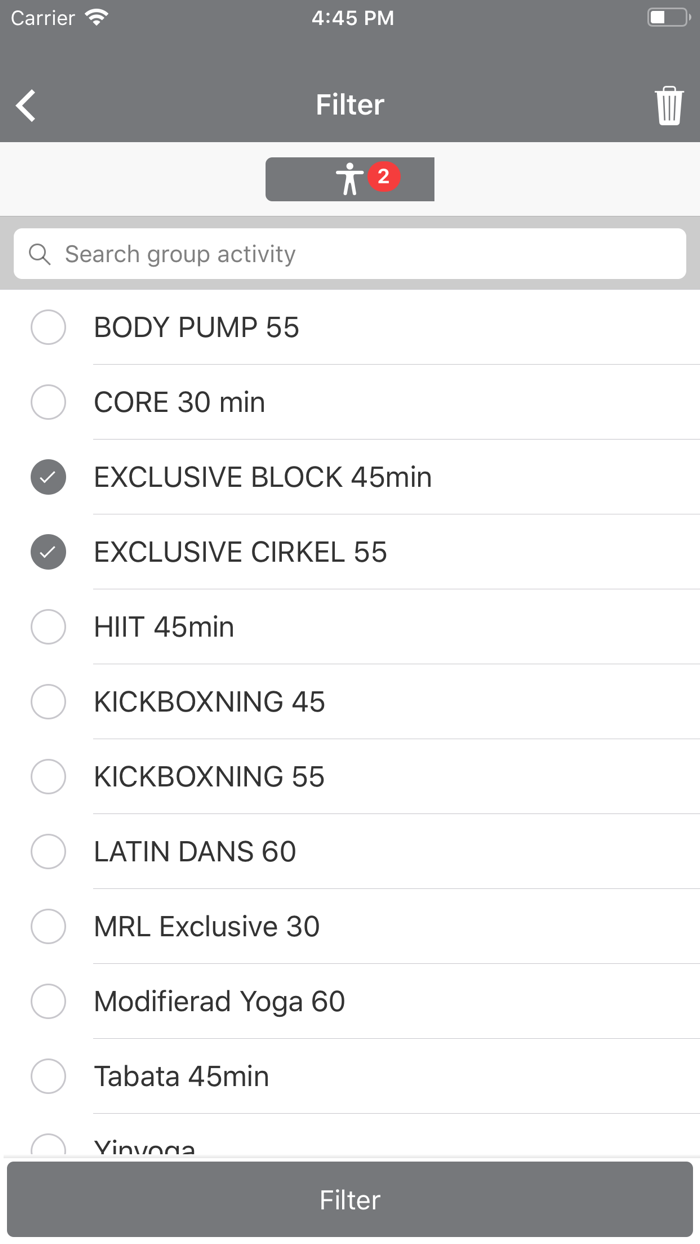Select Tabata 45min
This screenshot has width=700, height=1244.
(x=48, y=1076)
